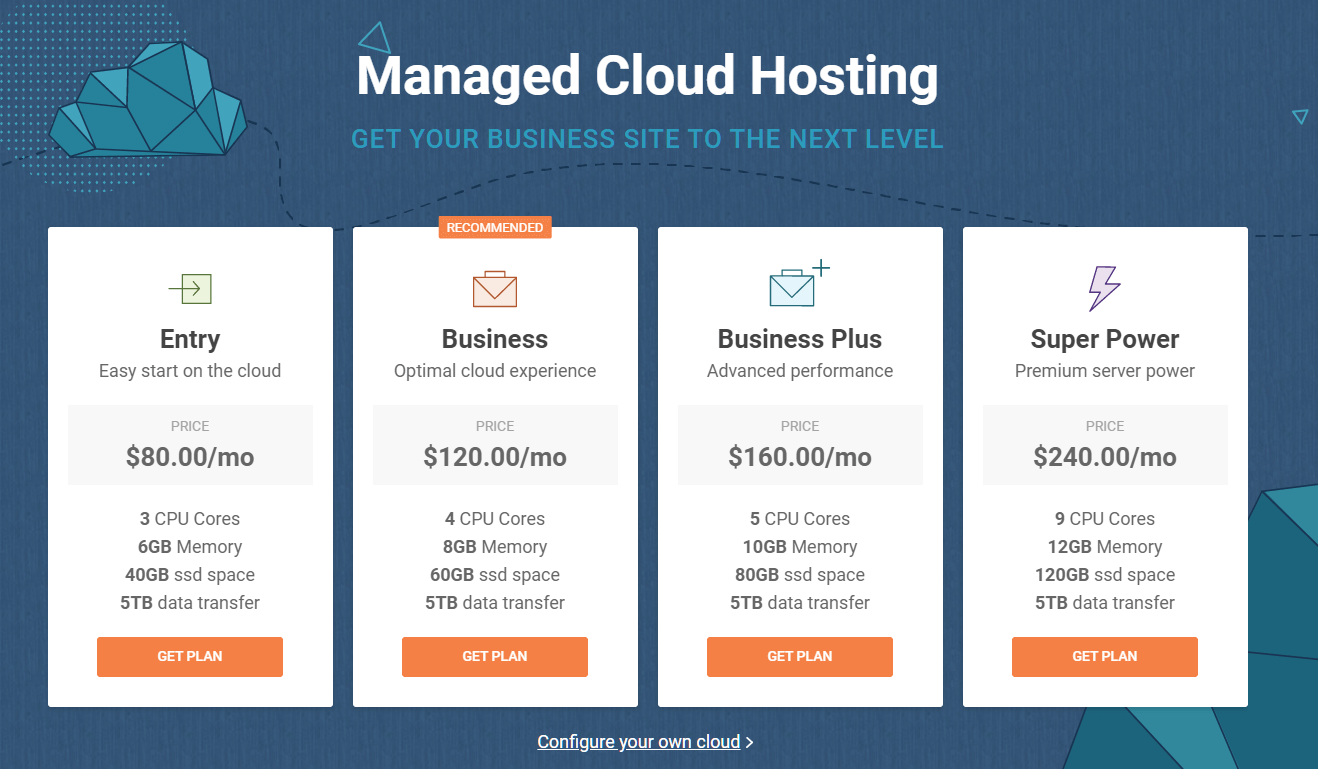This screenshot has width=1318, height=769.
Task: Click the Super Power lightning bolt icon
Action: click(1104, 288)
